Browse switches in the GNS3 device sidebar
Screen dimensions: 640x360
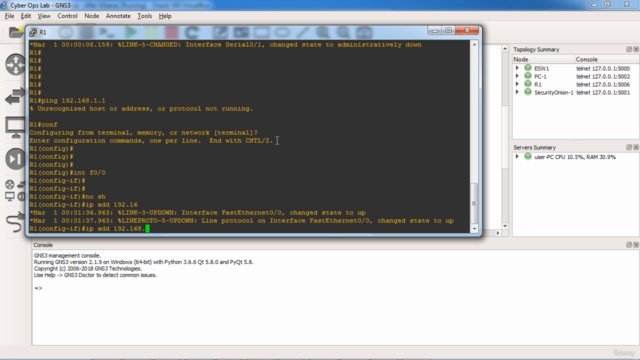tap(16, 96)
